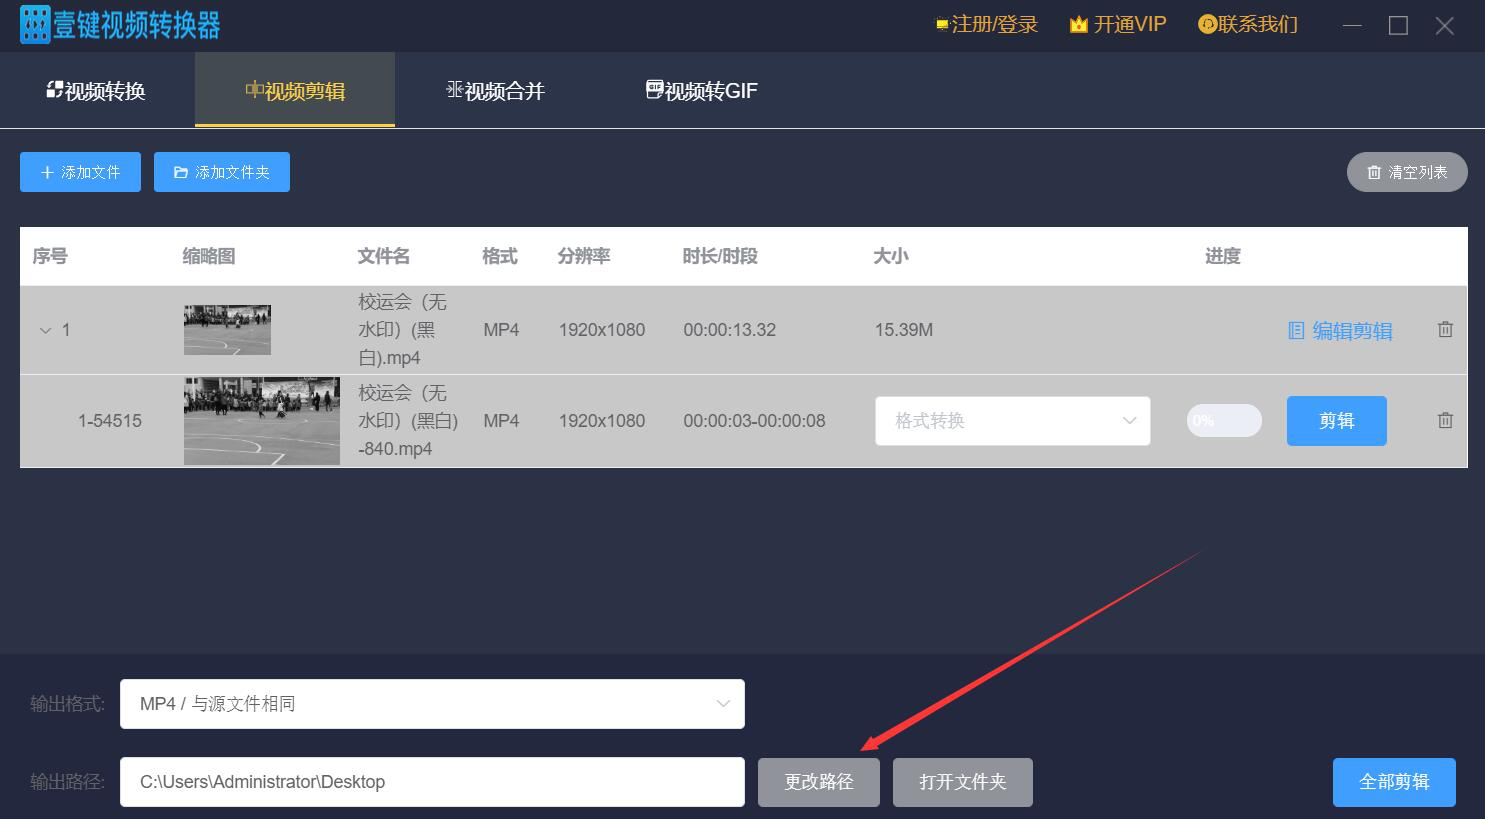Click 开通VIP to upgrade
This screenshot has height=819, width=1485.
click(1118, 25)
